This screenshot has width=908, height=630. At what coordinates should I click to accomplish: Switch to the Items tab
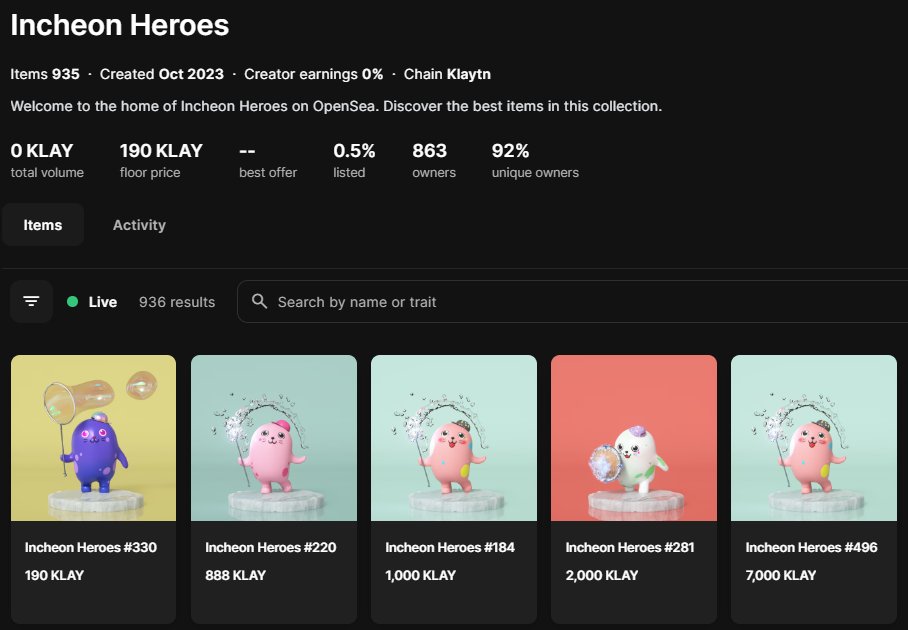click(43, 225)
